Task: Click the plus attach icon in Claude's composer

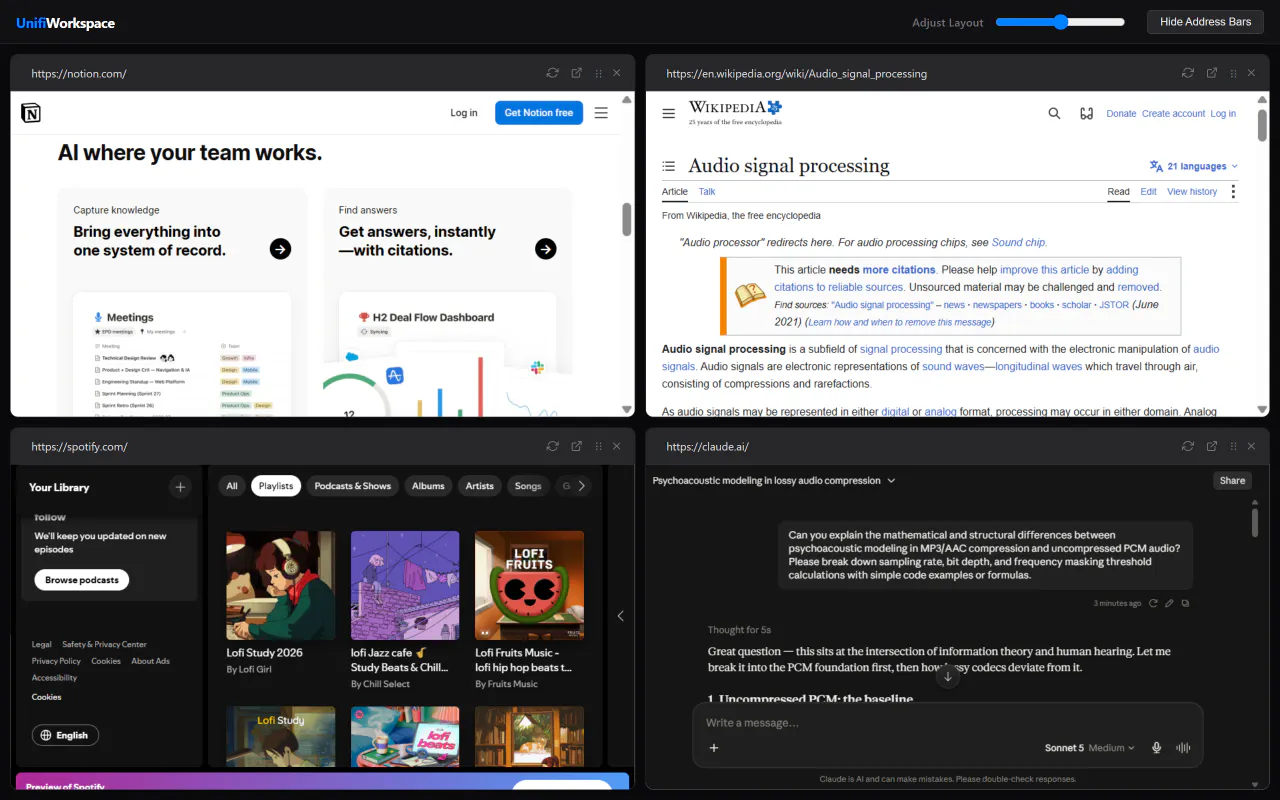Action: 714,747
